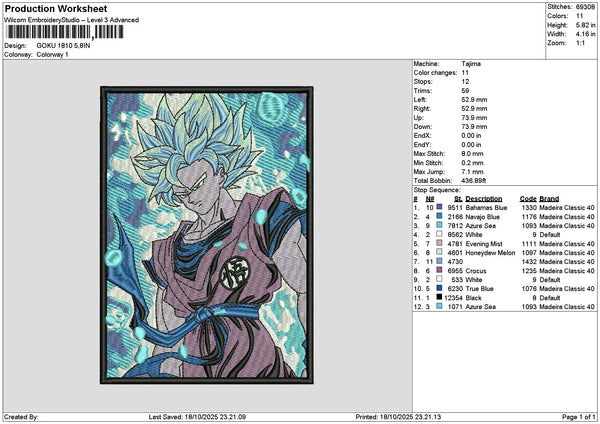600x424 pixels.
Task: Select the Min Stitch value 0.2 mm
Action: pyautogui.click(x=472, y=163)
